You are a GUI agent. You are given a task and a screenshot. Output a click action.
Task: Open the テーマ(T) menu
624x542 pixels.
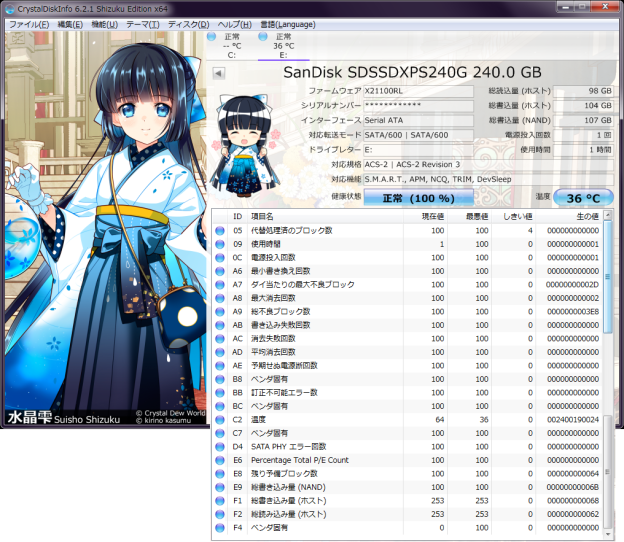tap(142, 24)
